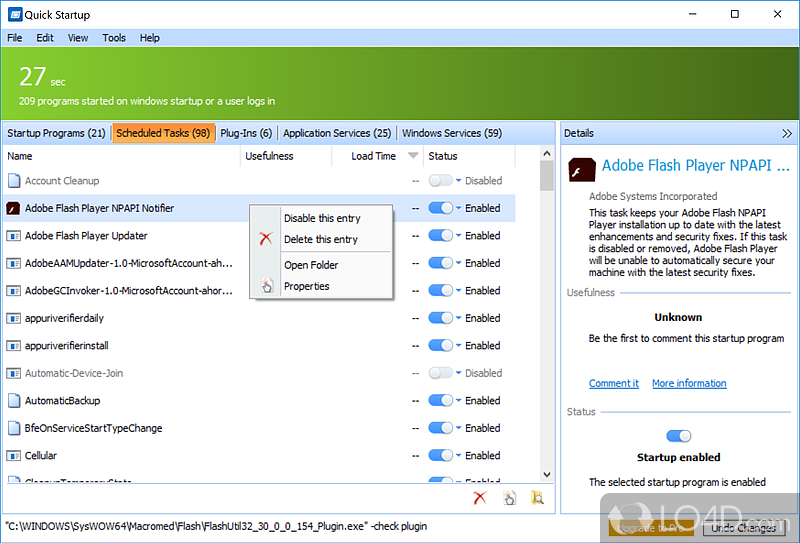This screenshot has width=800, height=543.
Task: Open status dropdown arrow for Cellular
Action: coord(459,456)
